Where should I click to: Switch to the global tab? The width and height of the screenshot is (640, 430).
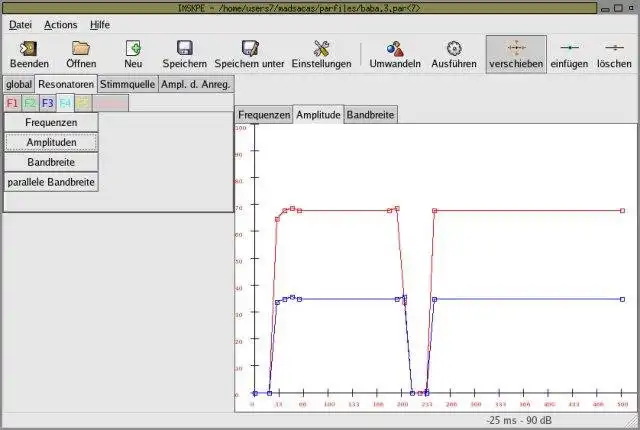click(x=19, y=84)
